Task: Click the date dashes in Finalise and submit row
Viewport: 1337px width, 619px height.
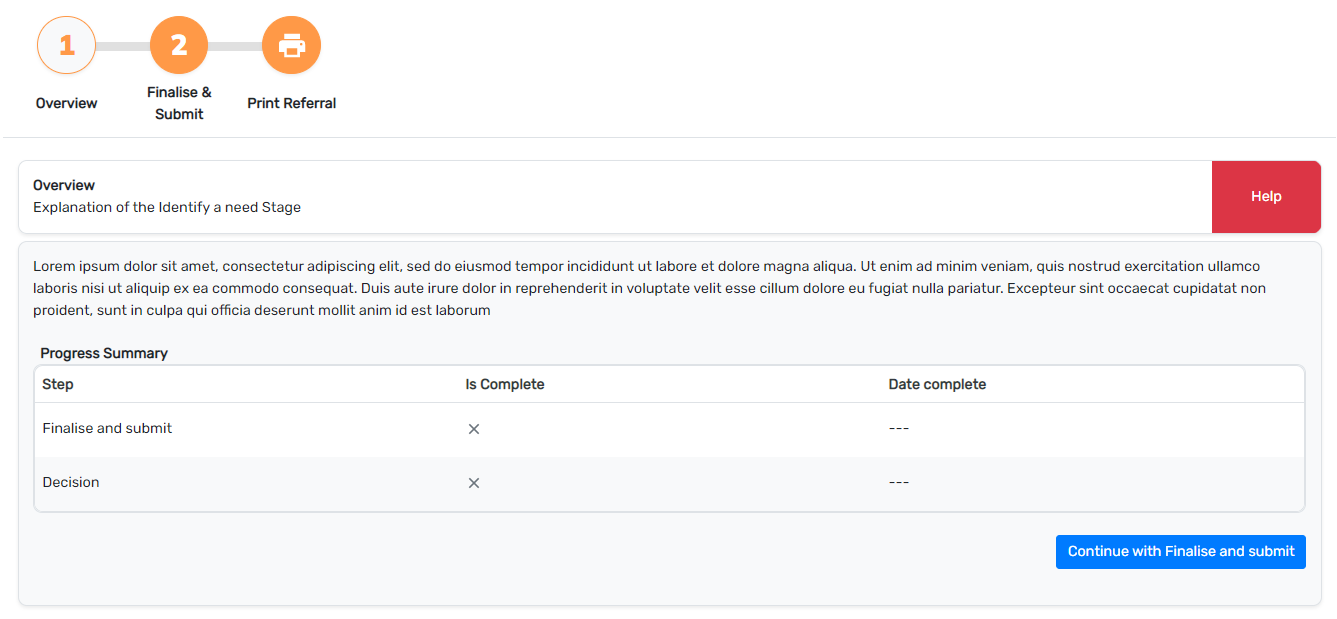Action: (x=898, y=428)
